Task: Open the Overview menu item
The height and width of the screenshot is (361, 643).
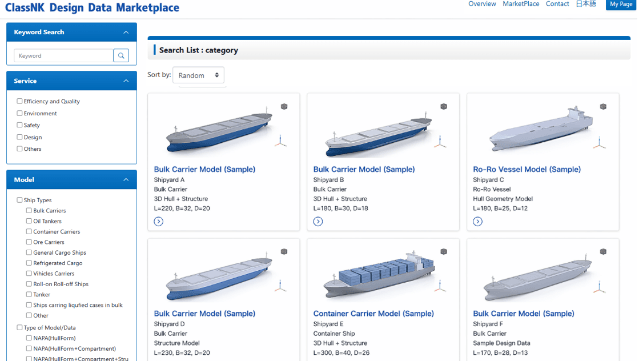Action: (482, 4)
